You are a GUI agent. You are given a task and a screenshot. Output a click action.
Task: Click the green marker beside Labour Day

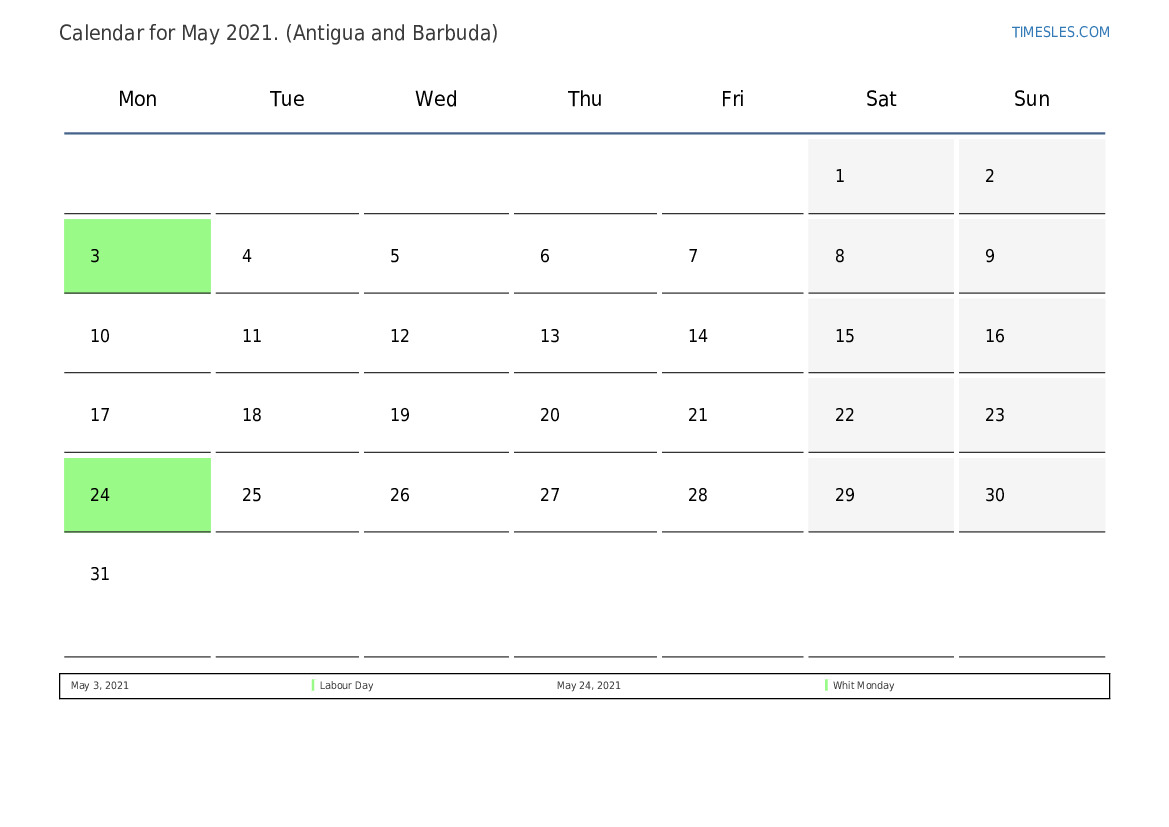tap(312, 685)
